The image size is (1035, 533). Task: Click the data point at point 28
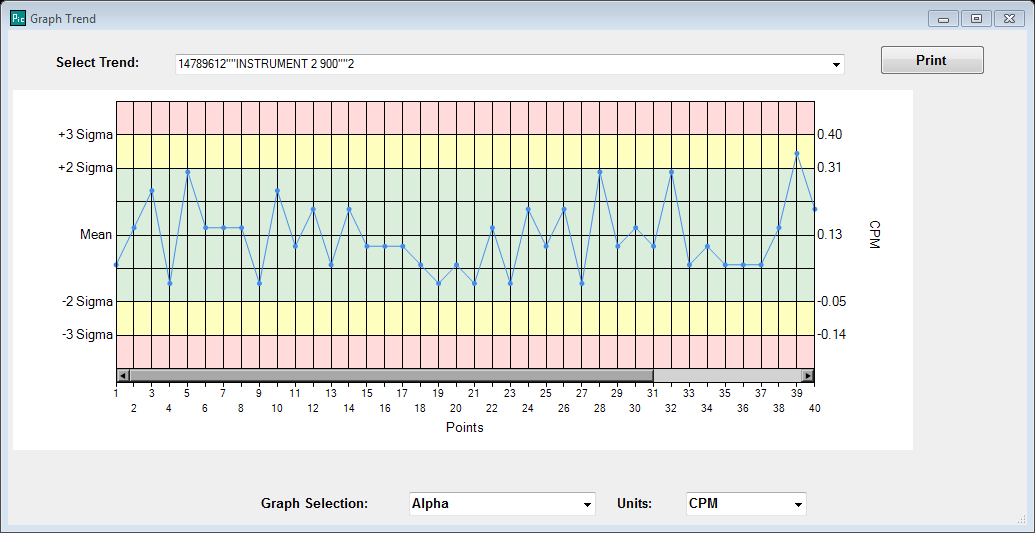[x=599, y=172]
